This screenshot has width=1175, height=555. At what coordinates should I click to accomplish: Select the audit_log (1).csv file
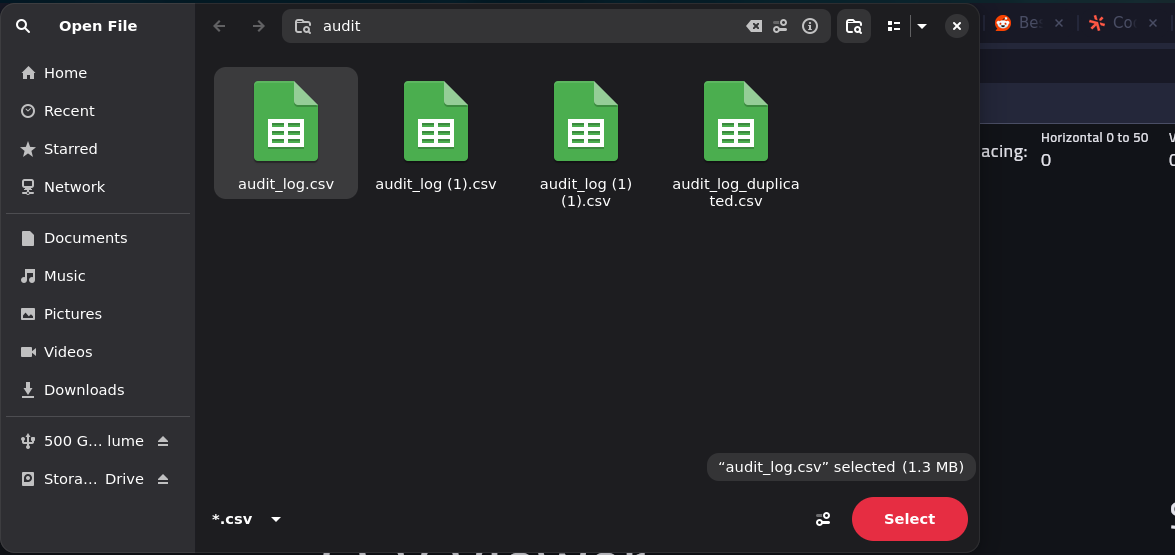[x=436, y=135]
